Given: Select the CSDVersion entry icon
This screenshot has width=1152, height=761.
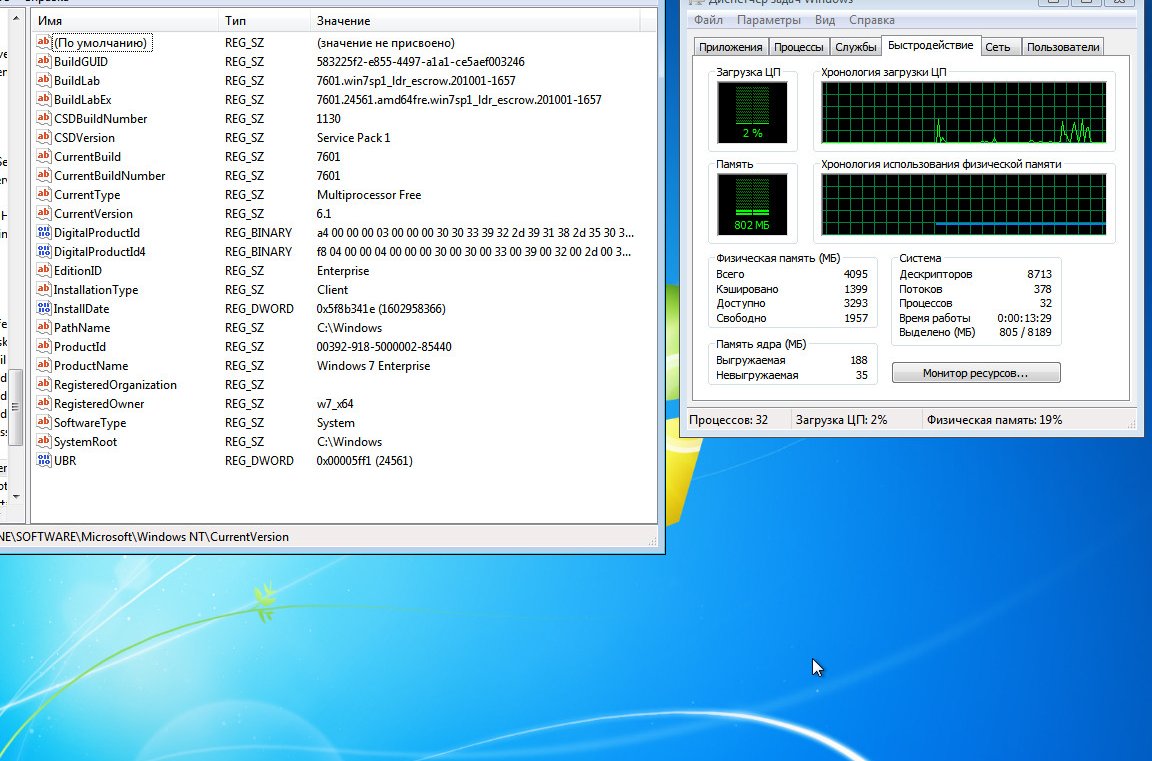Looking at the screenshot, I should (x=43, y=137).
